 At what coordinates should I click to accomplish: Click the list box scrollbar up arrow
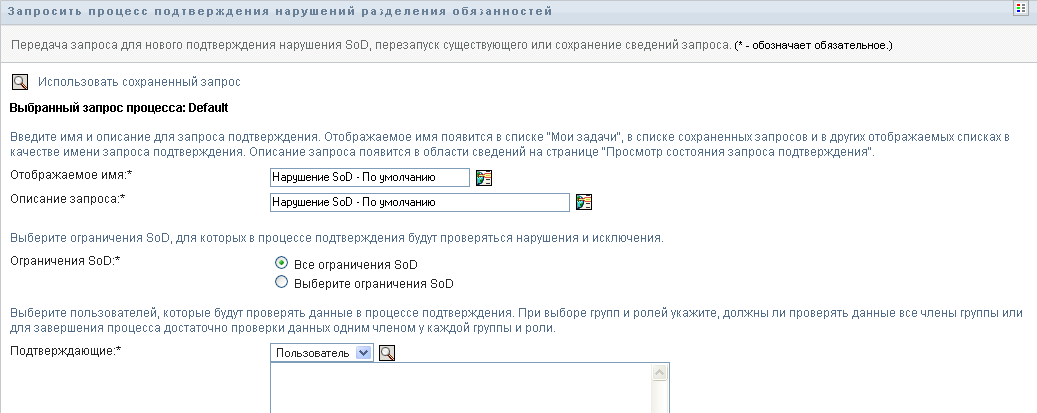[x=659, y=373]
